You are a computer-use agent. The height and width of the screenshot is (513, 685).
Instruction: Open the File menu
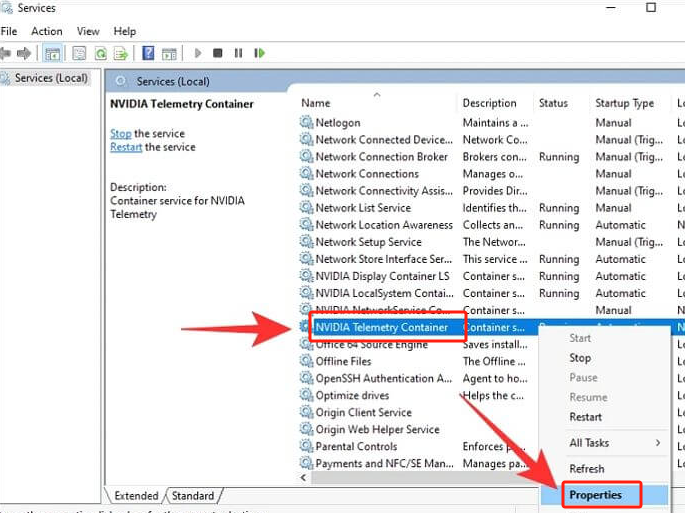coord(9,31)
